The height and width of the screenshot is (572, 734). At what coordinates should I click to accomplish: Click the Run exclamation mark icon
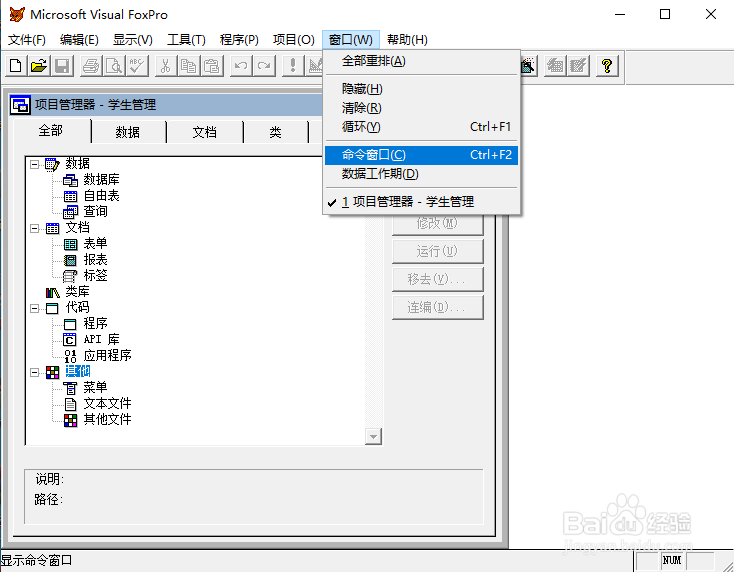point(293,66)
